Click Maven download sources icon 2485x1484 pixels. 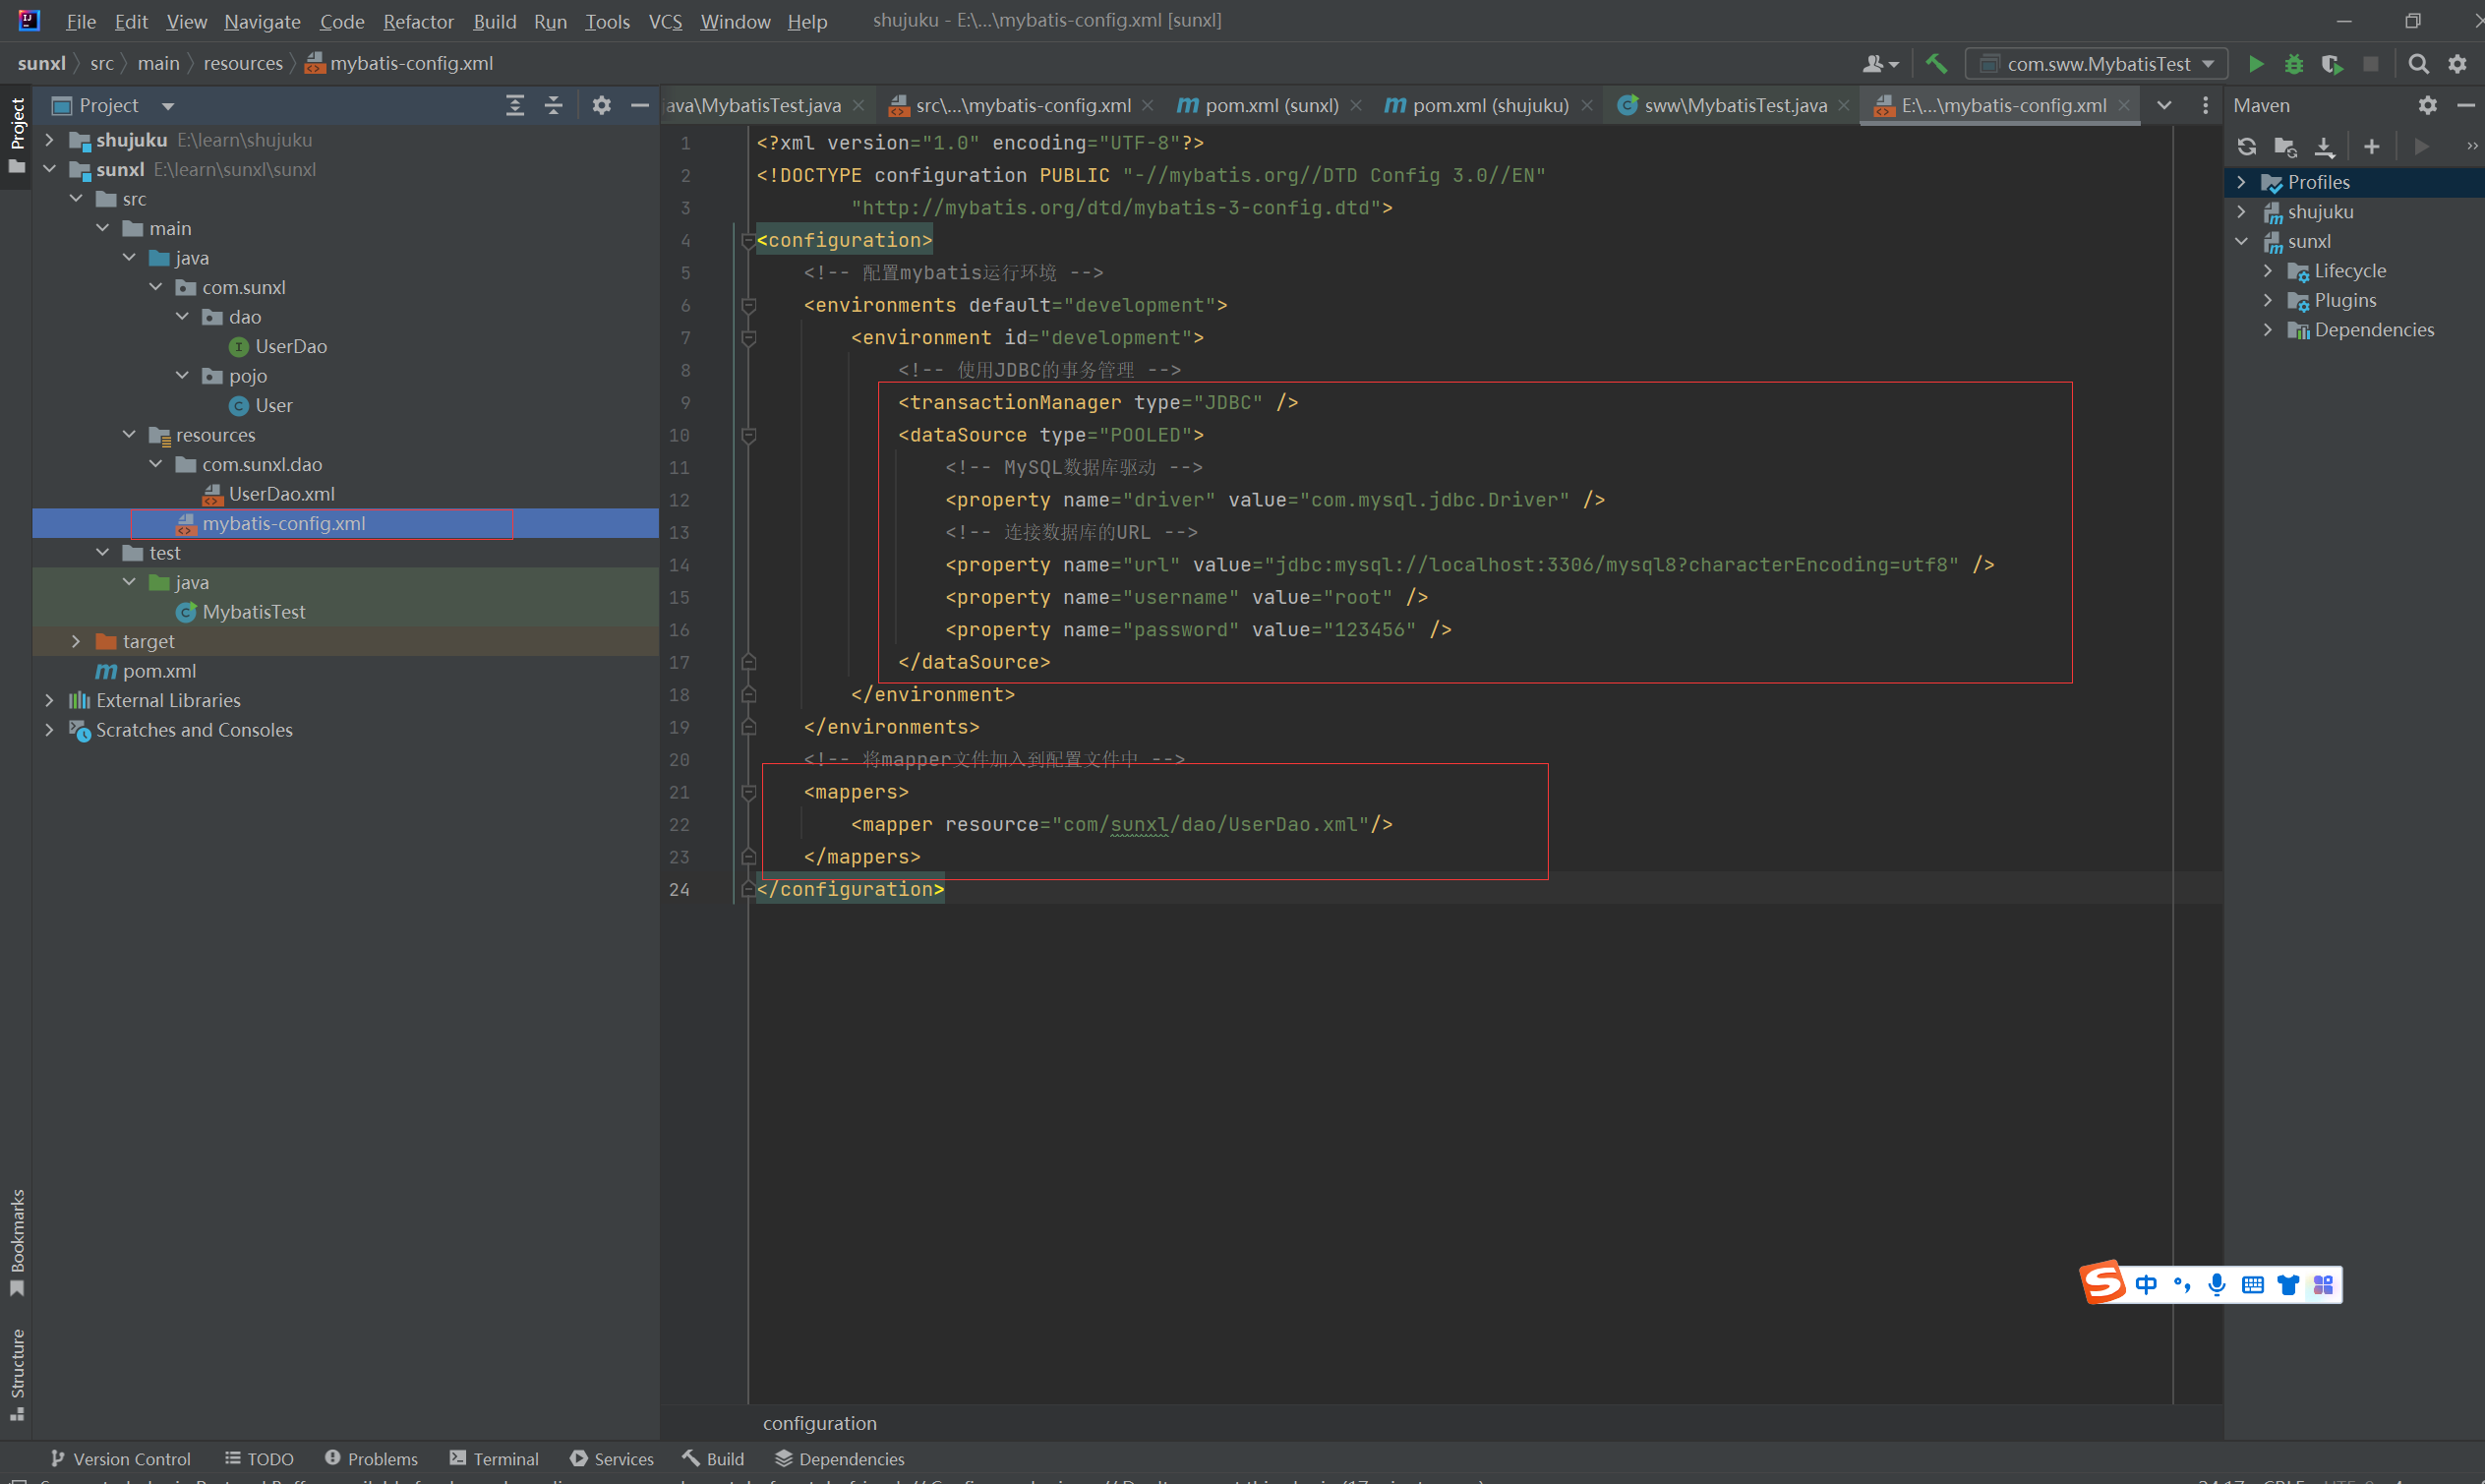(2325, 147)
